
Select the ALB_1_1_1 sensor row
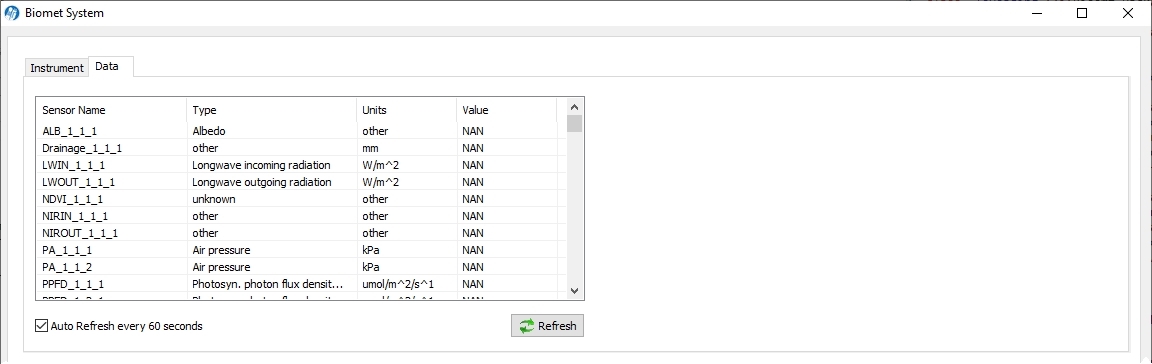301,131
